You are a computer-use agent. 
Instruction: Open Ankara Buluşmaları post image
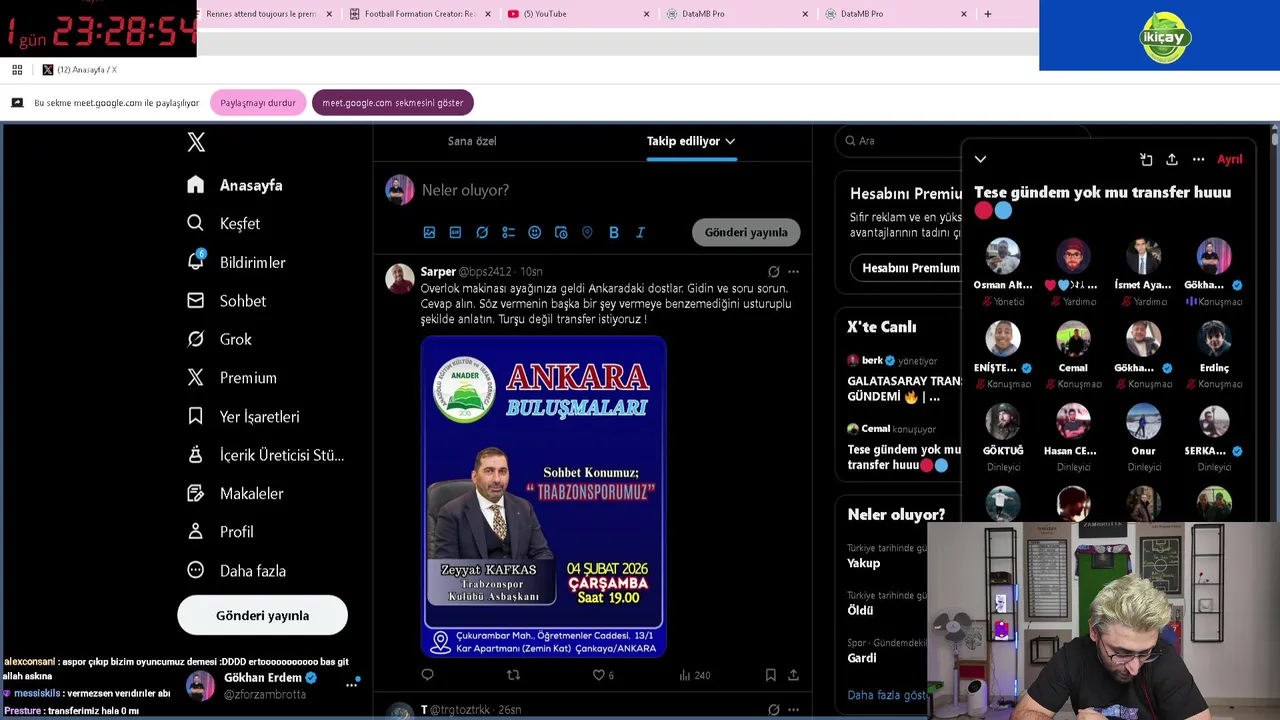(543, 496)
